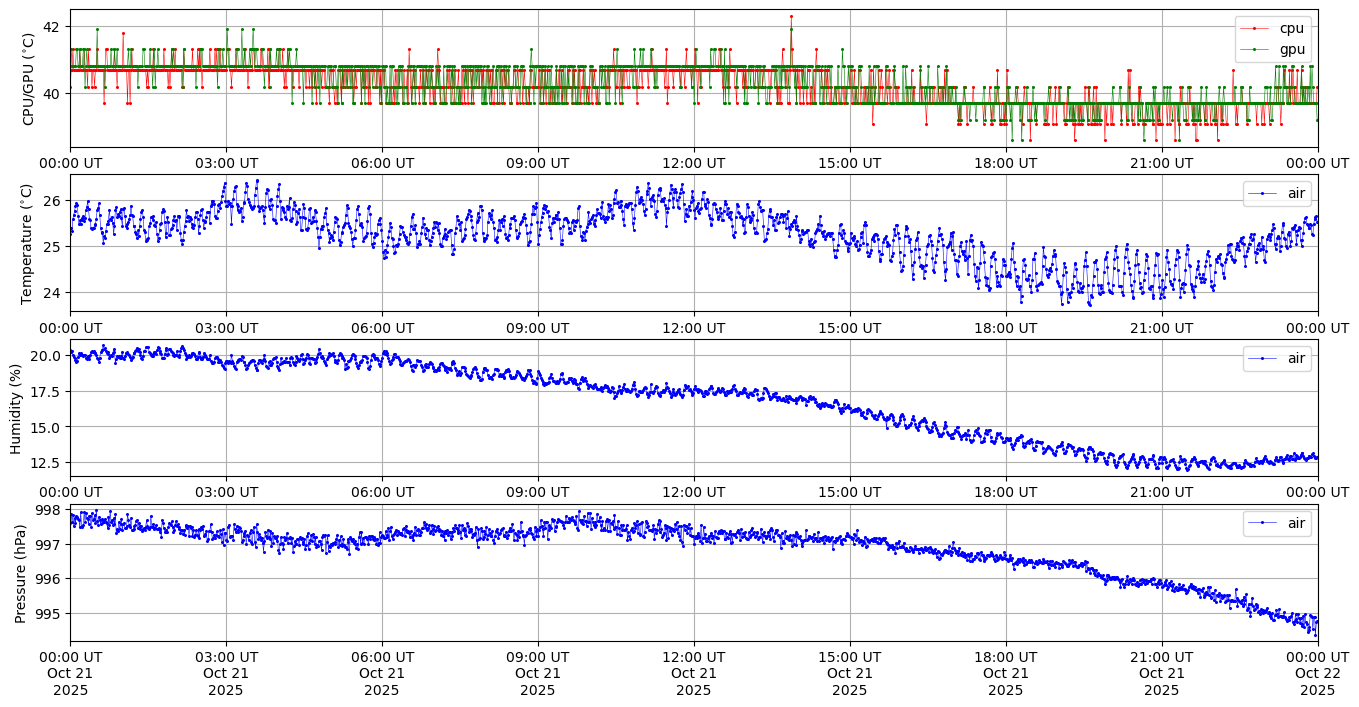Click the highest red cpu spike point

pyautogui.click(x=791, y=16)
